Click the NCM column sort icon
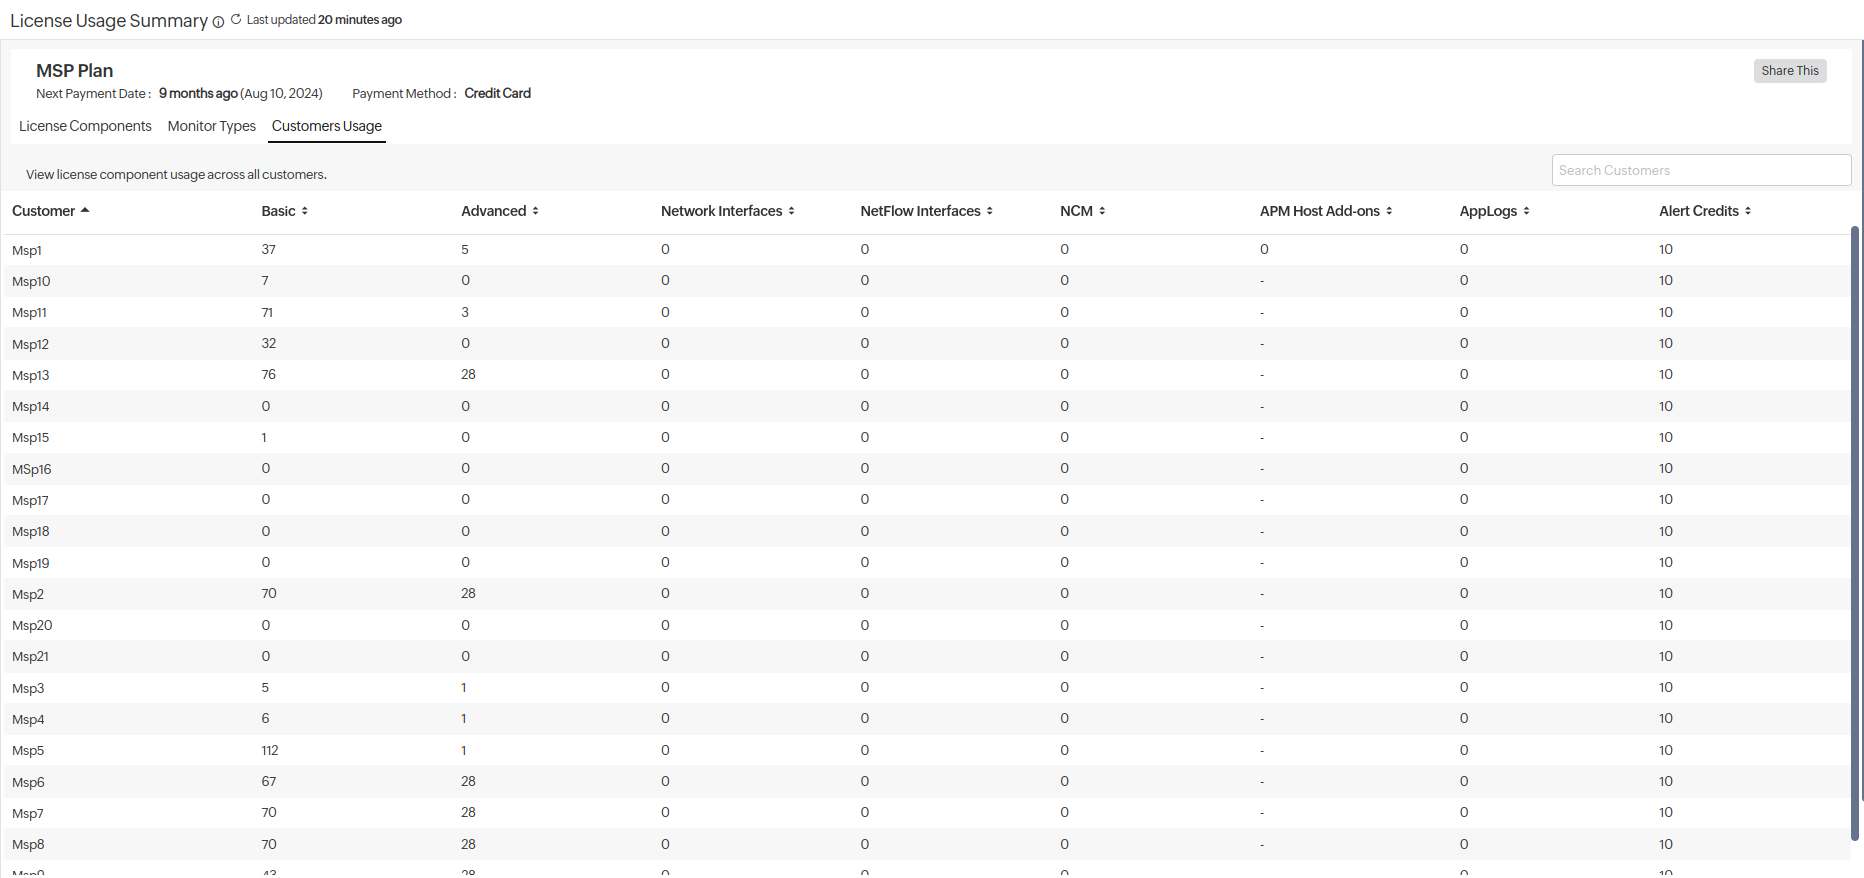Image resolution: width=1864 pixels, height=878 pixels. [1102, 211]
